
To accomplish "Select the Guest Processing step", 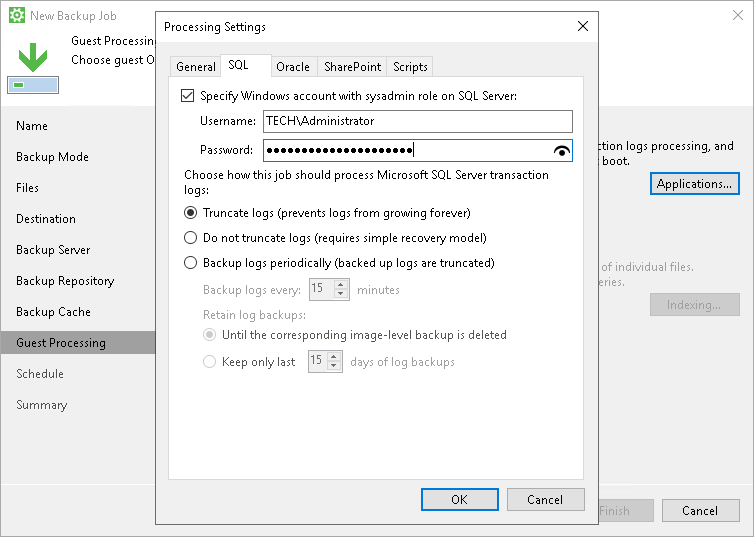I will (78, 343).
